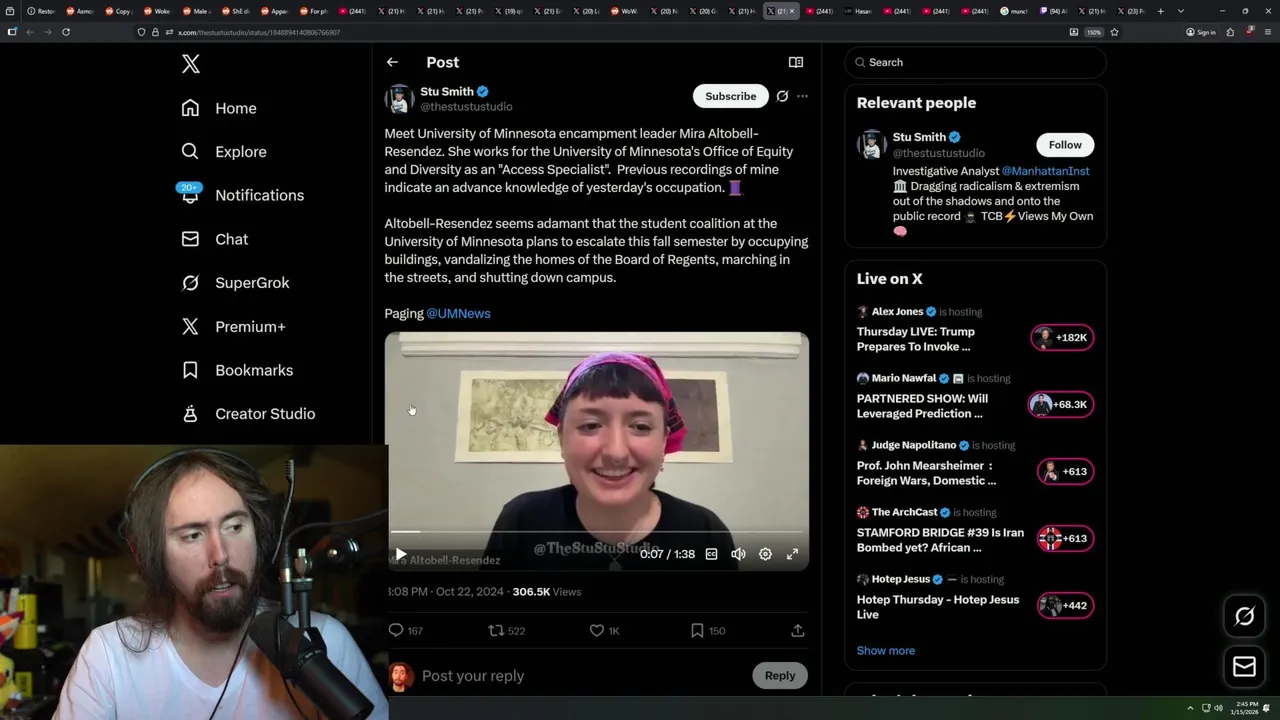Click 150% zoom level indicator
The height and width of the screenshot is (720, 1280).
[x=1094, y=32]
